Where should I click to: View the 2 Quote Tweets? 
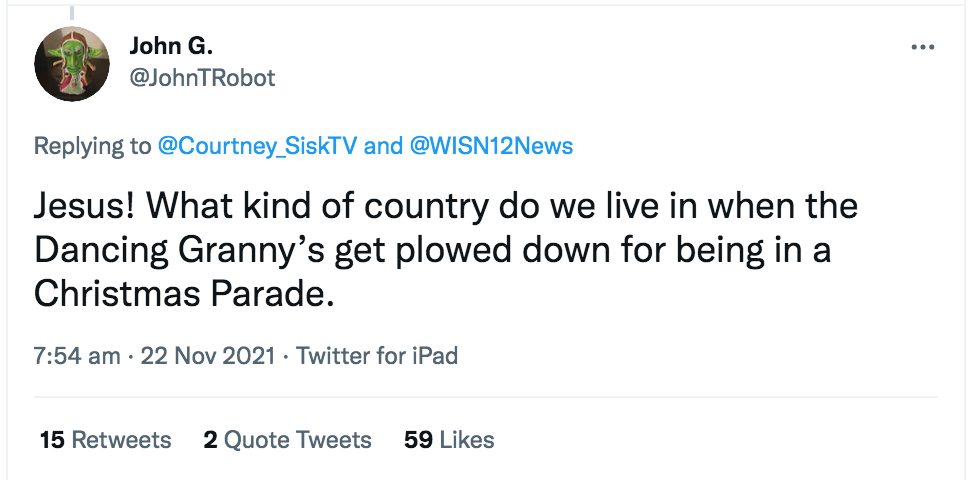(287, 440)
